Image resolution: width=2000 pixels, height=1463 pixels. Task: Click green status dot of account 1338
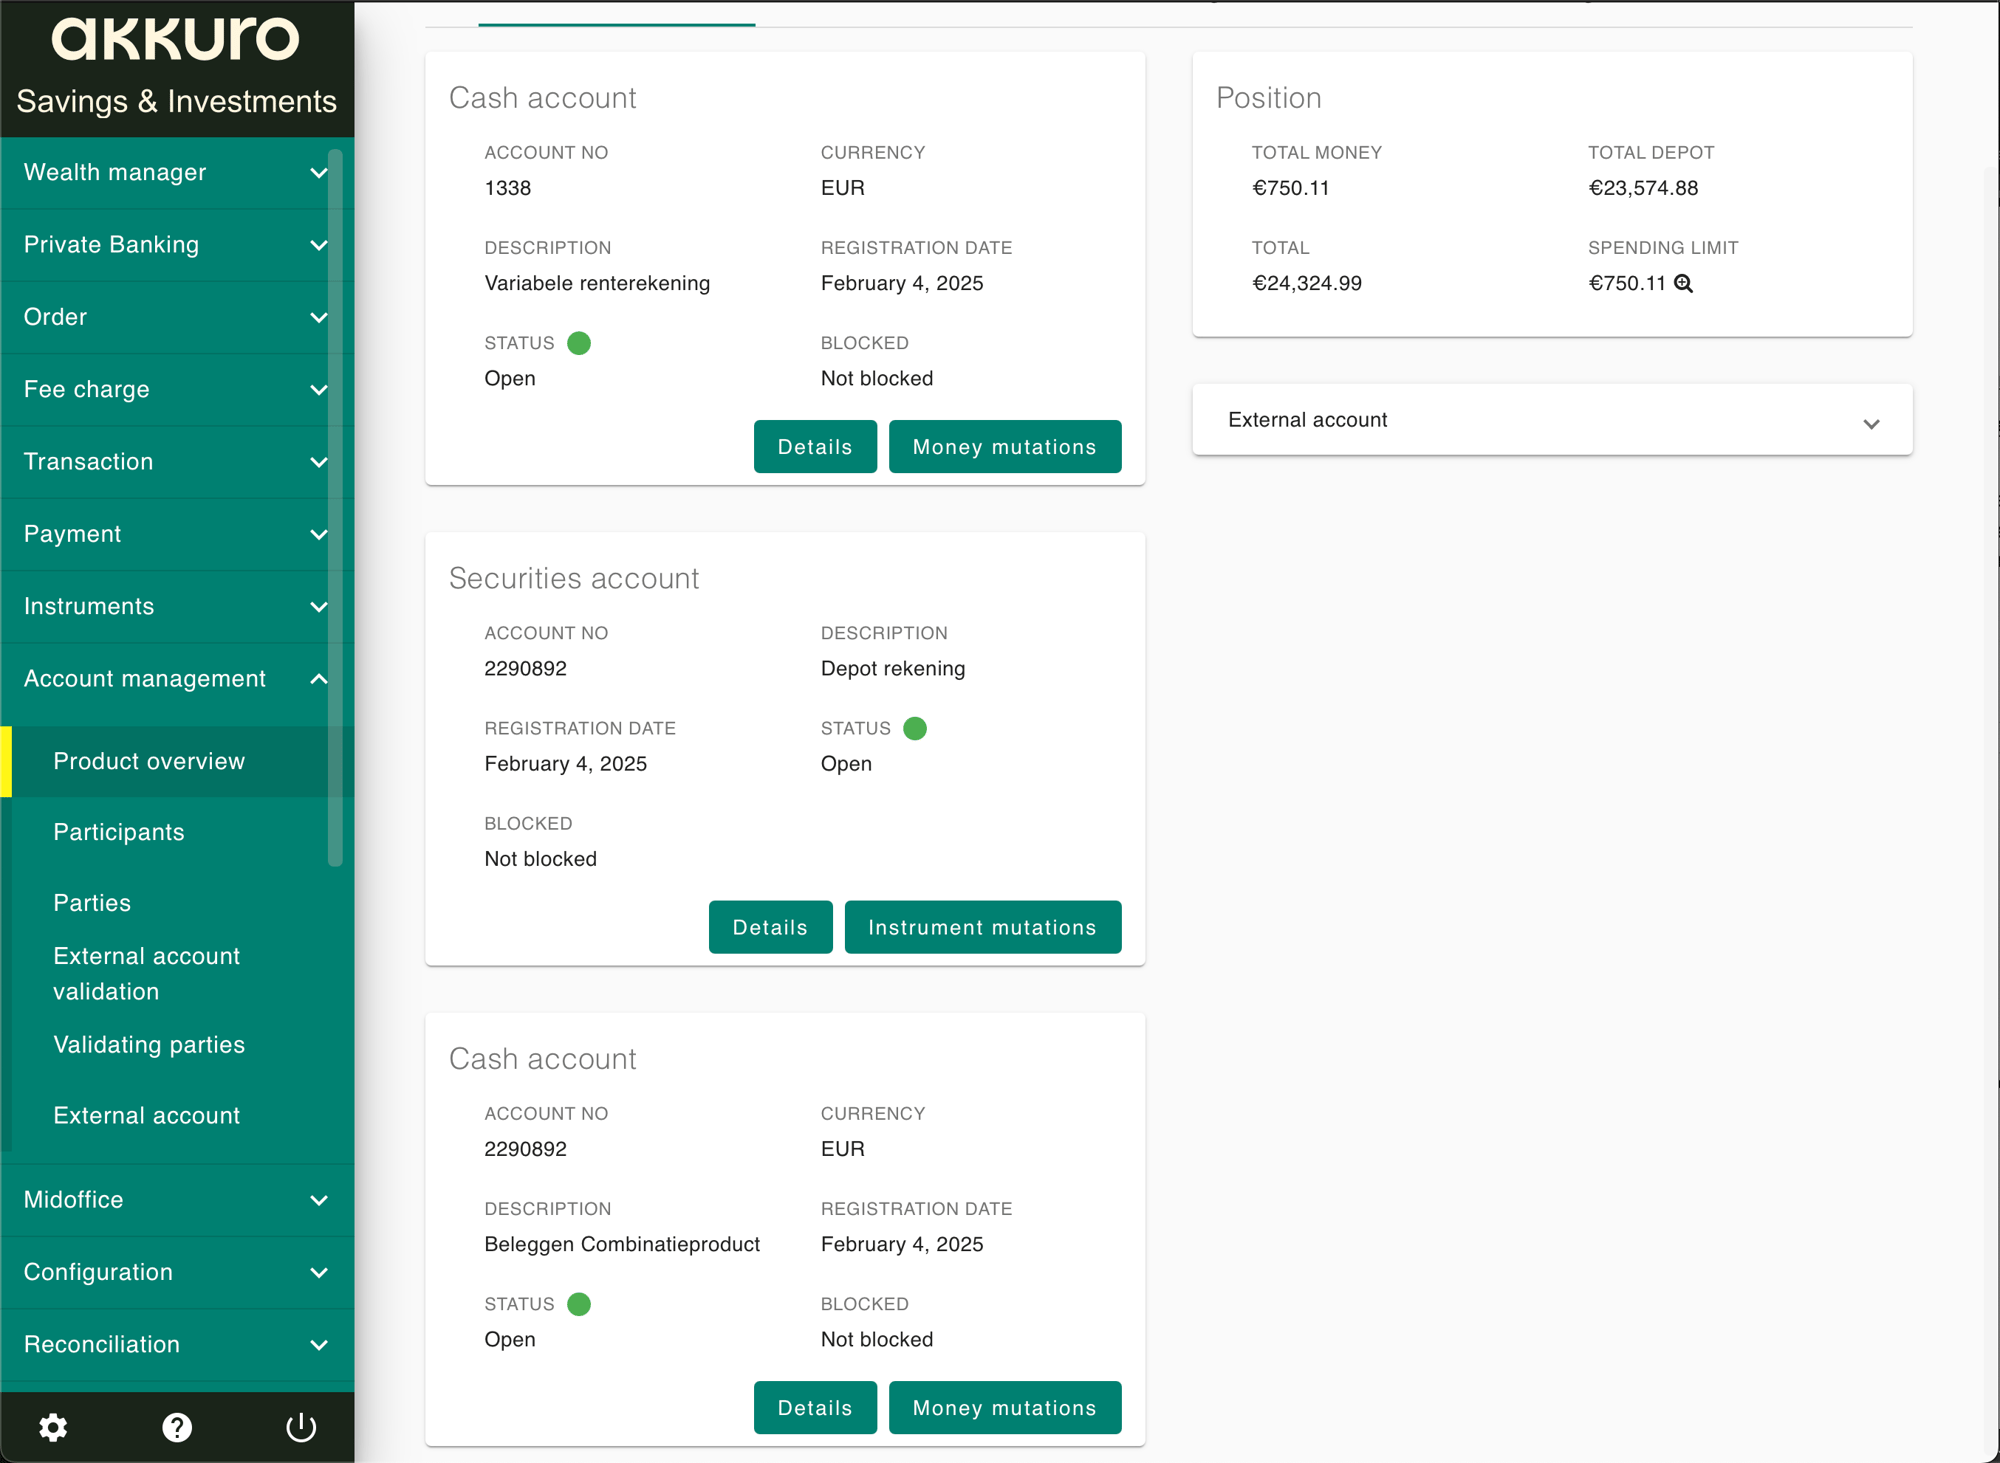(579, 343)
